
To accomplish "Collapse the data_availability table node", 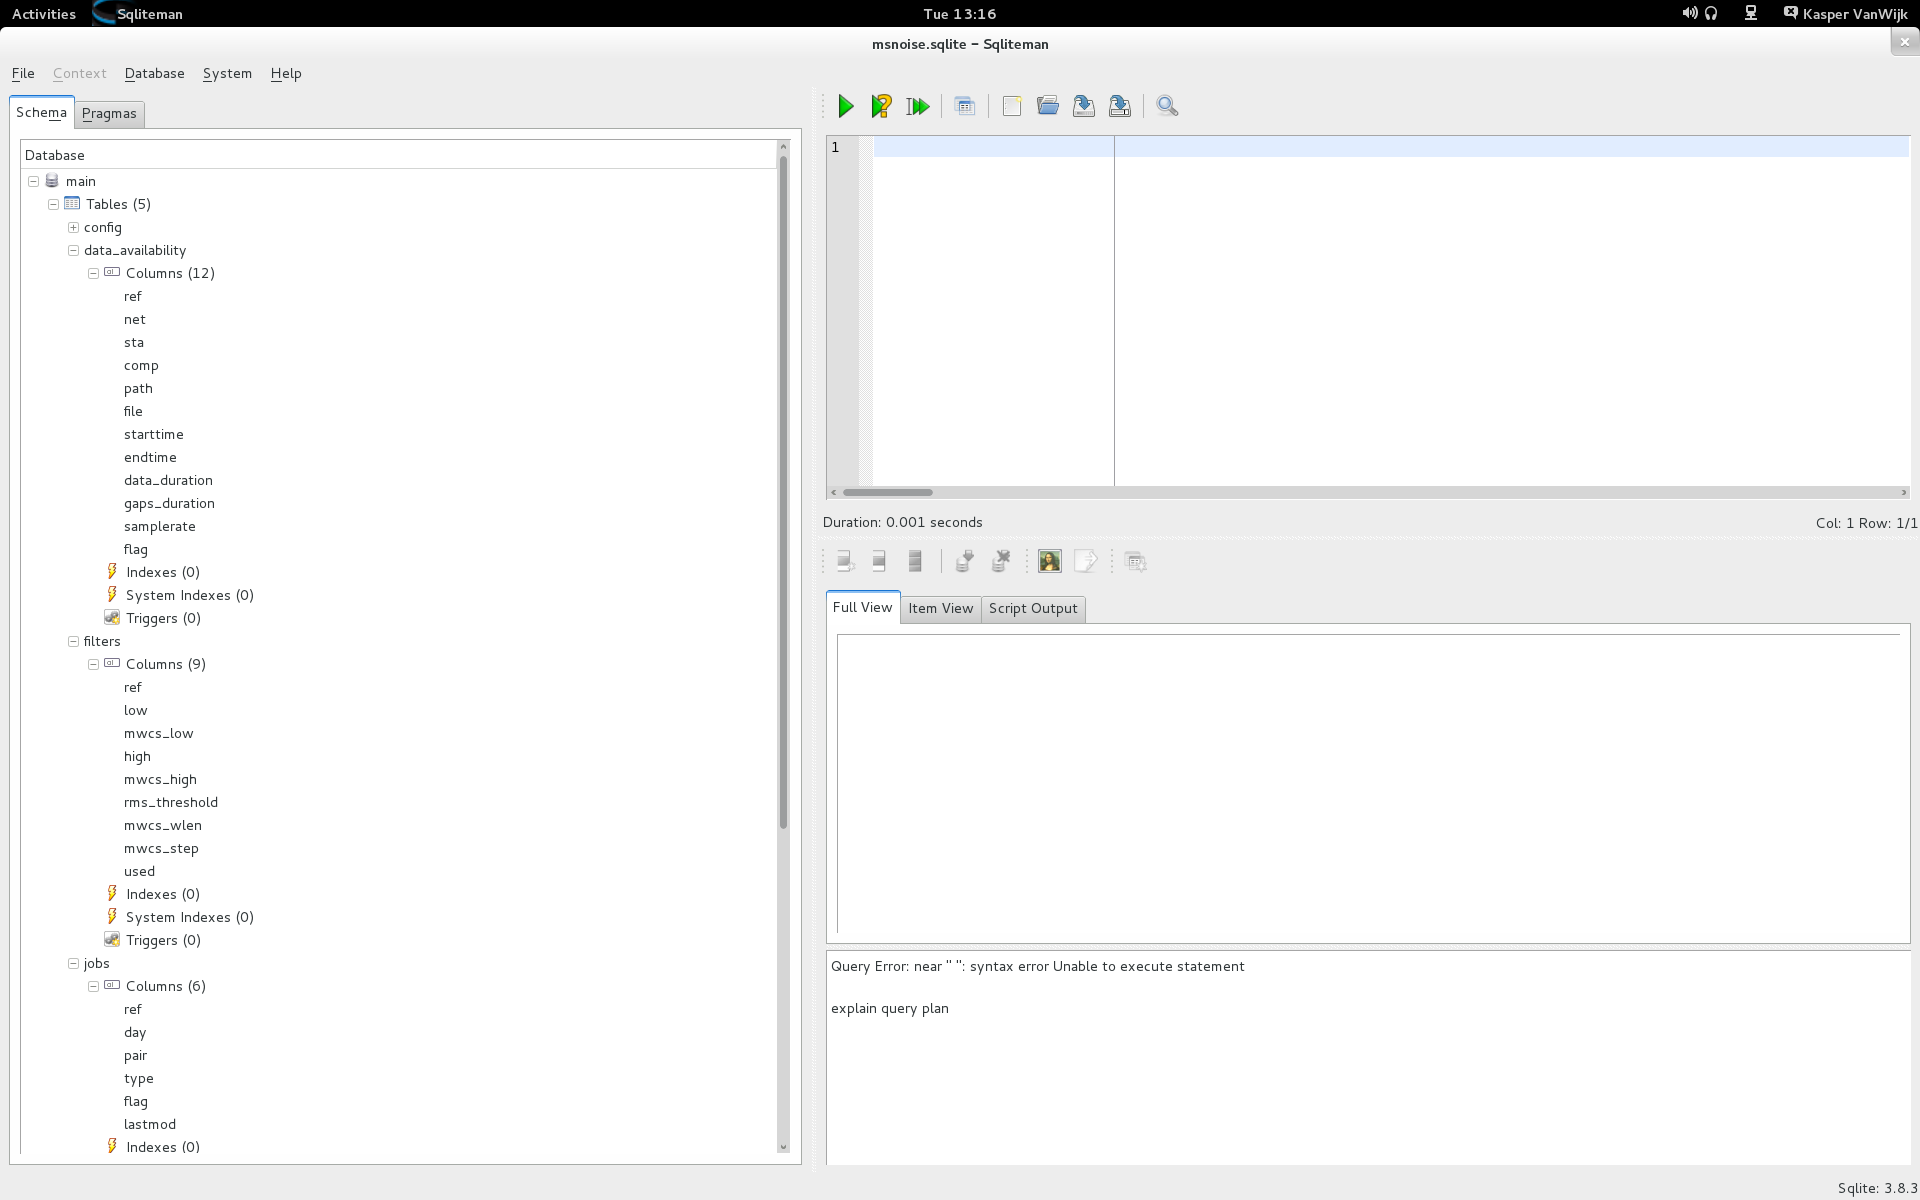I will 73,250.
